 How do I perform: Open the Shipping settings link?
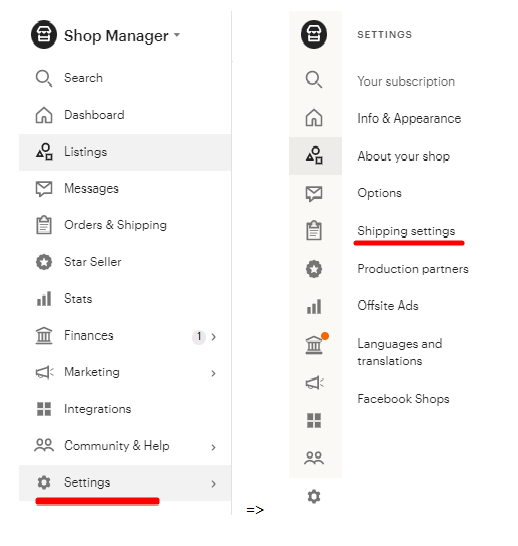(406, 231)
